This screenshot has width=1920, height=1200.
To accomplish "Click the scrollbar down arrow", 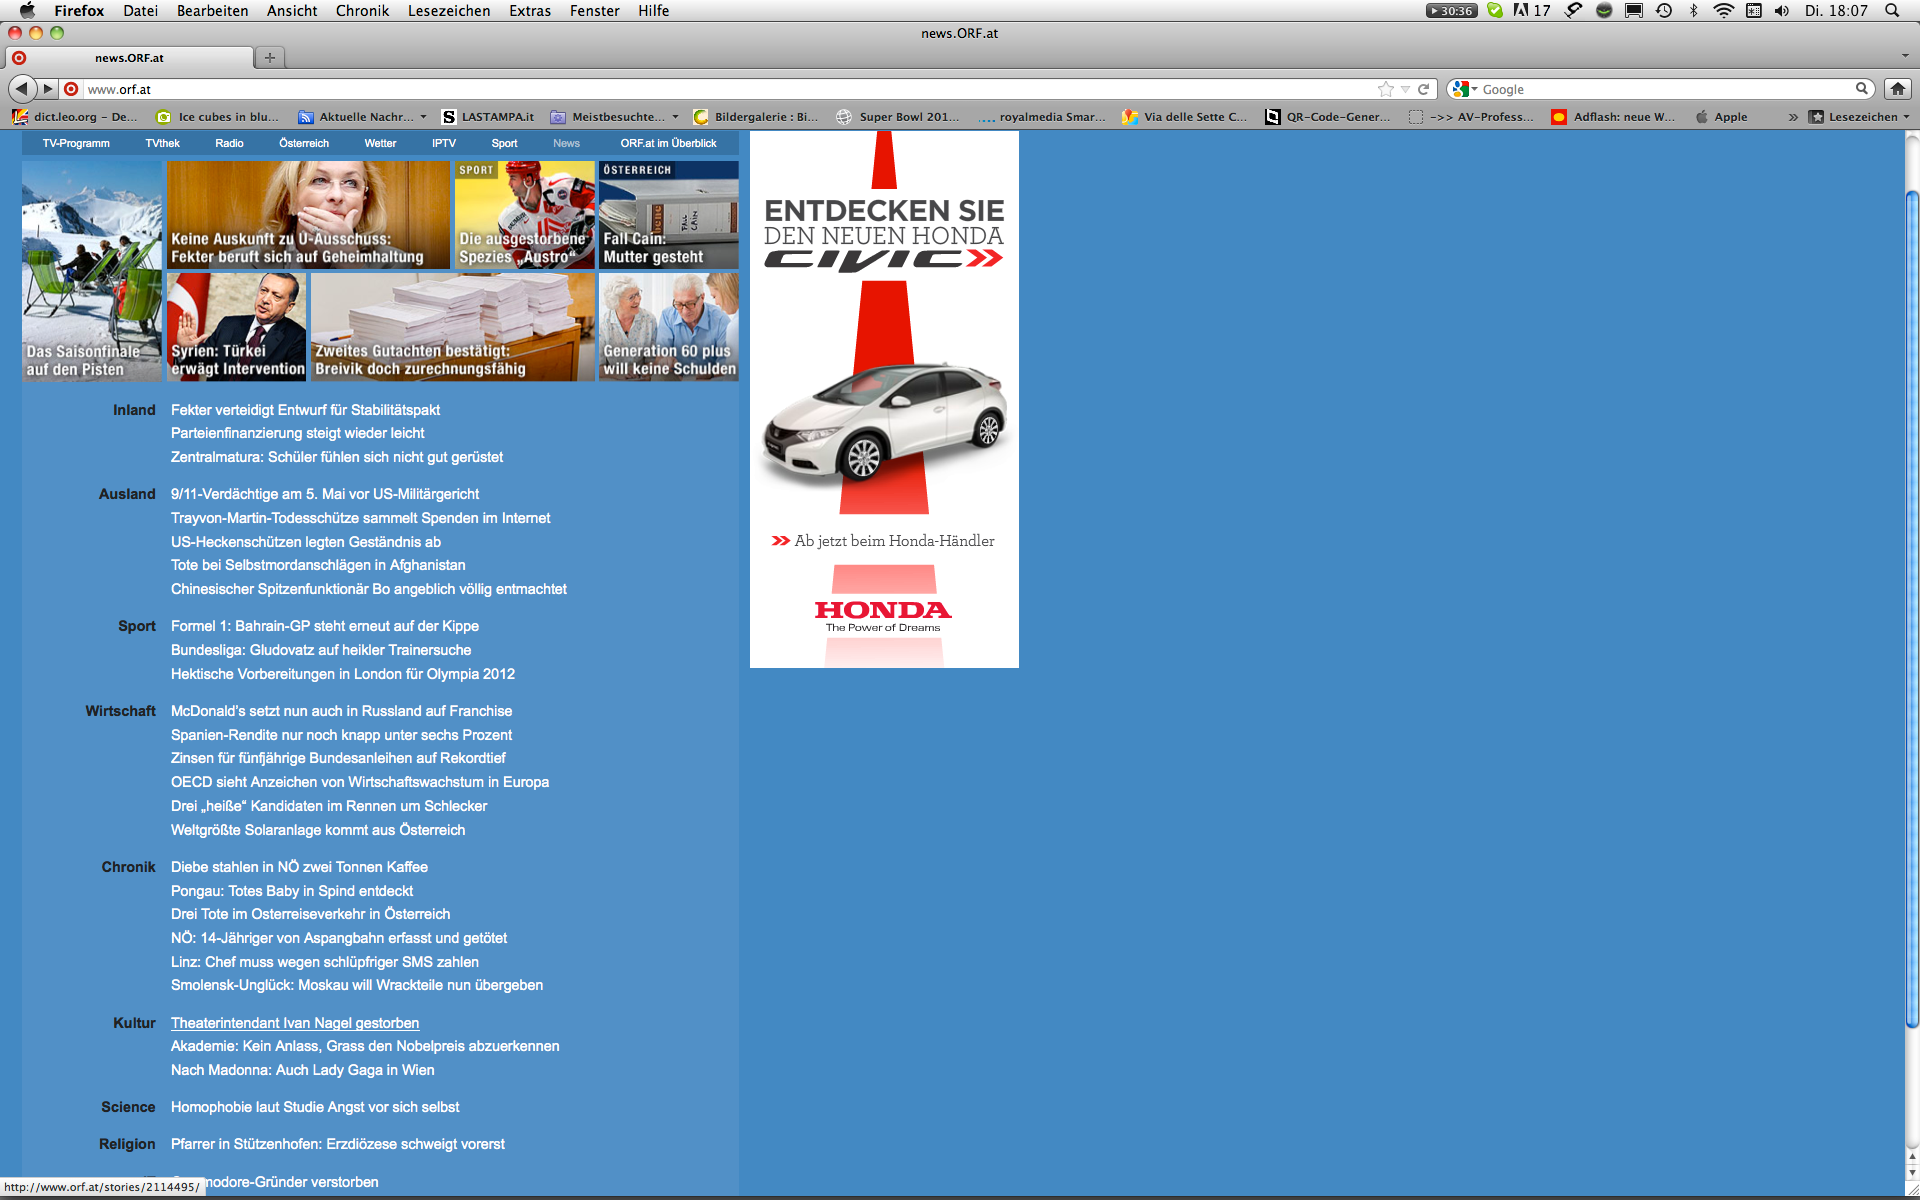I will (x=1912, y=1173).
